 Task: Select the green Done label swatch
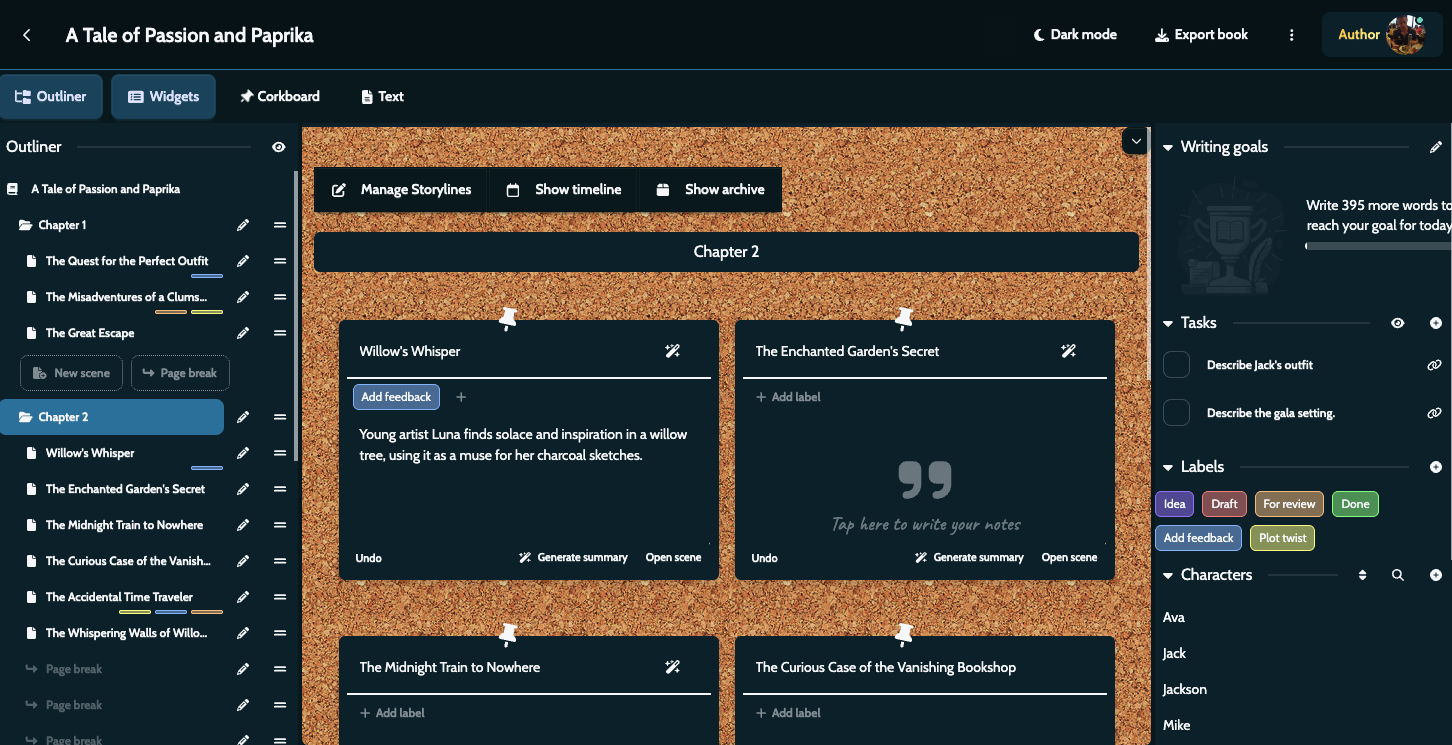coord(1355,504)
